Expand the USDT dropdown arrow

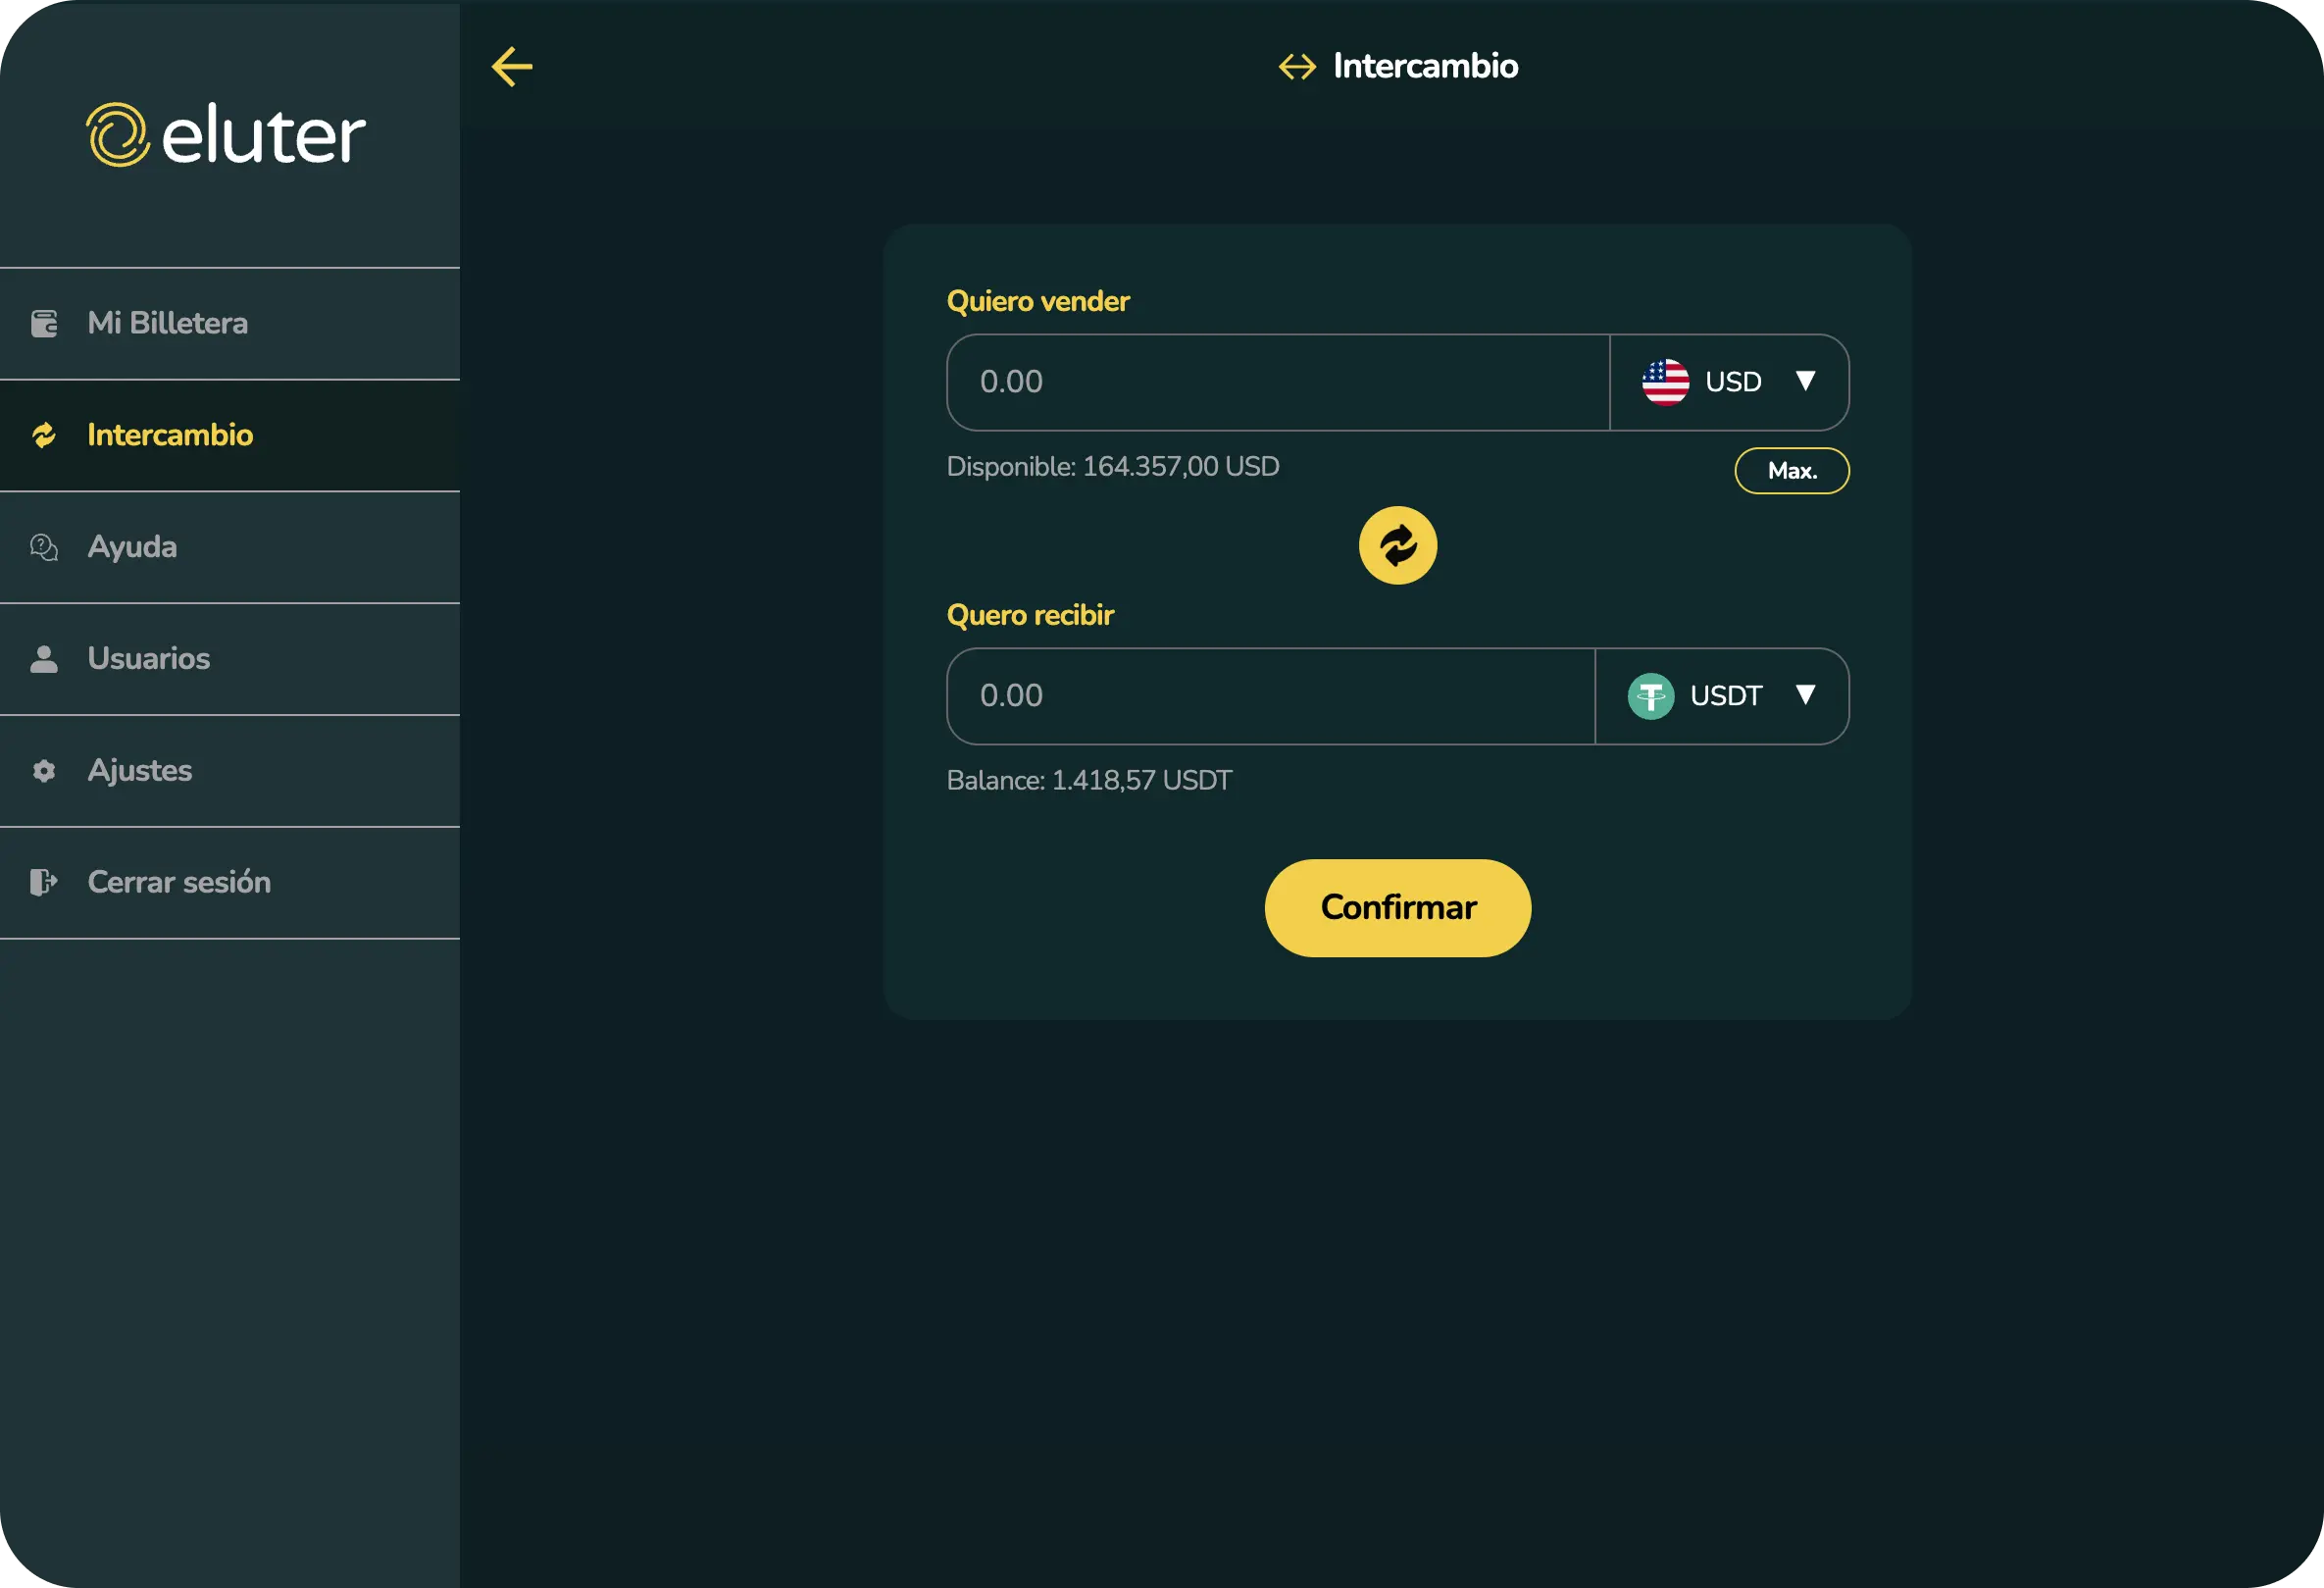1805,695
